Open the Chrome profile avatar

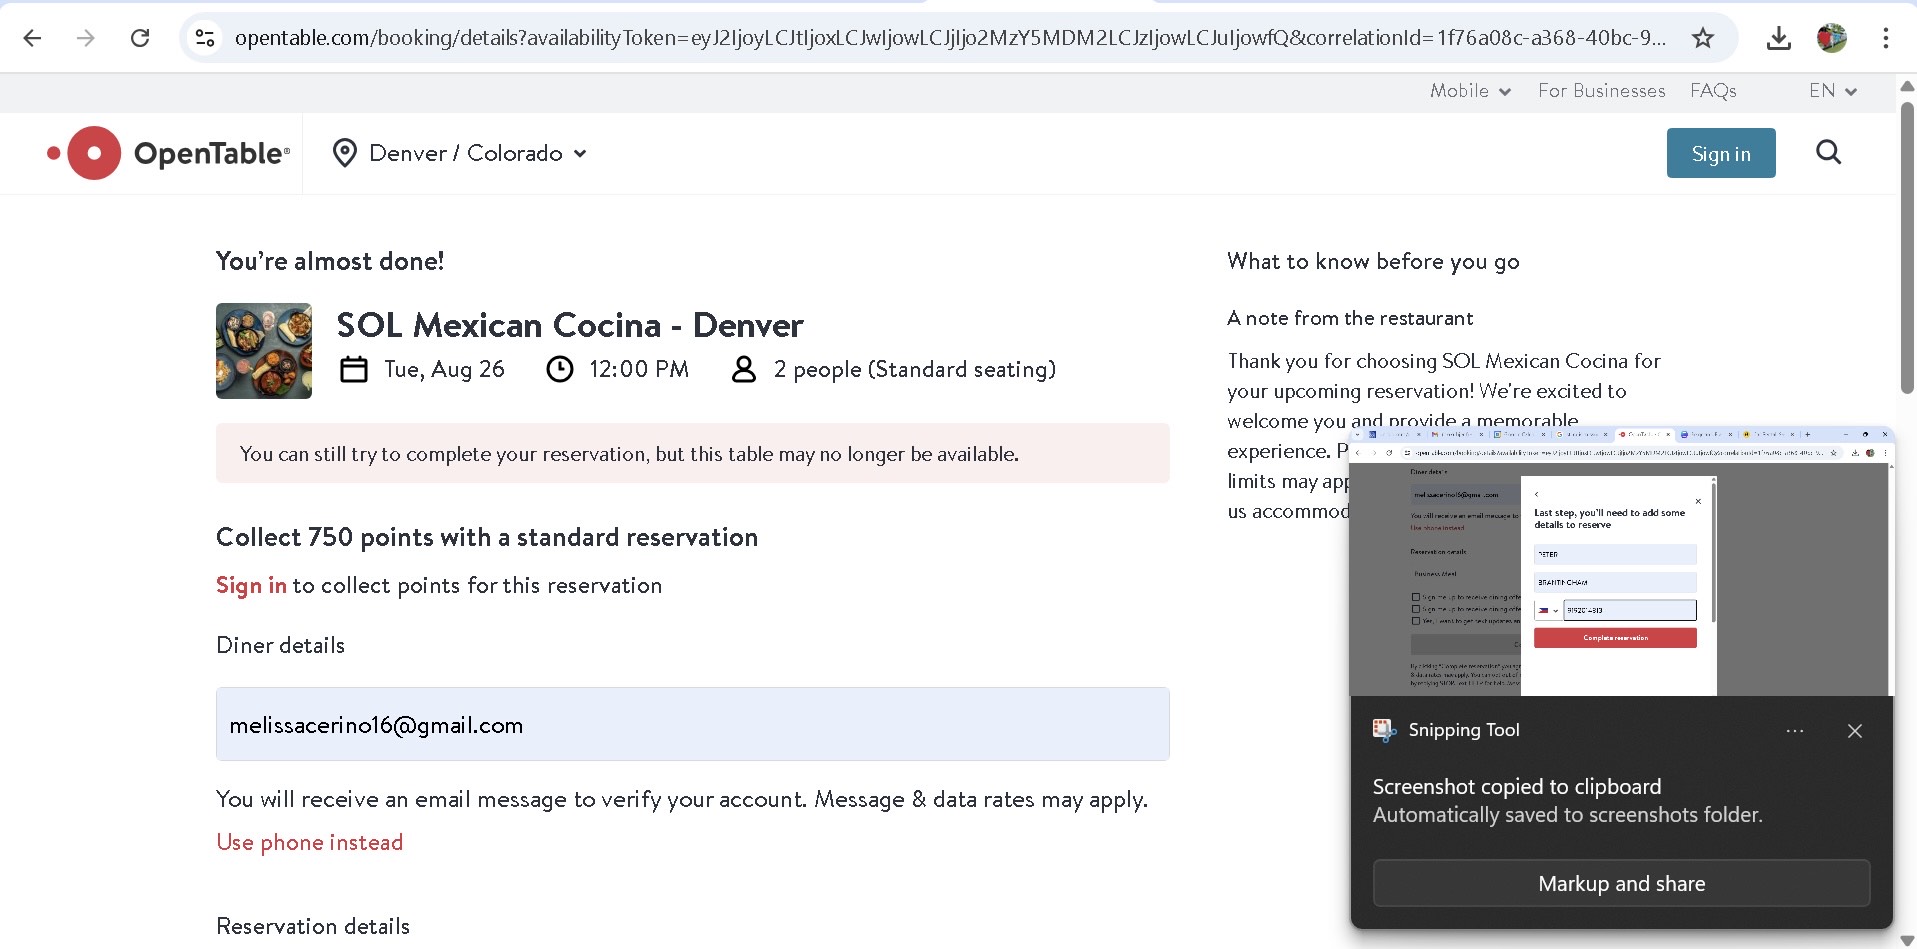pos(1831,38)
